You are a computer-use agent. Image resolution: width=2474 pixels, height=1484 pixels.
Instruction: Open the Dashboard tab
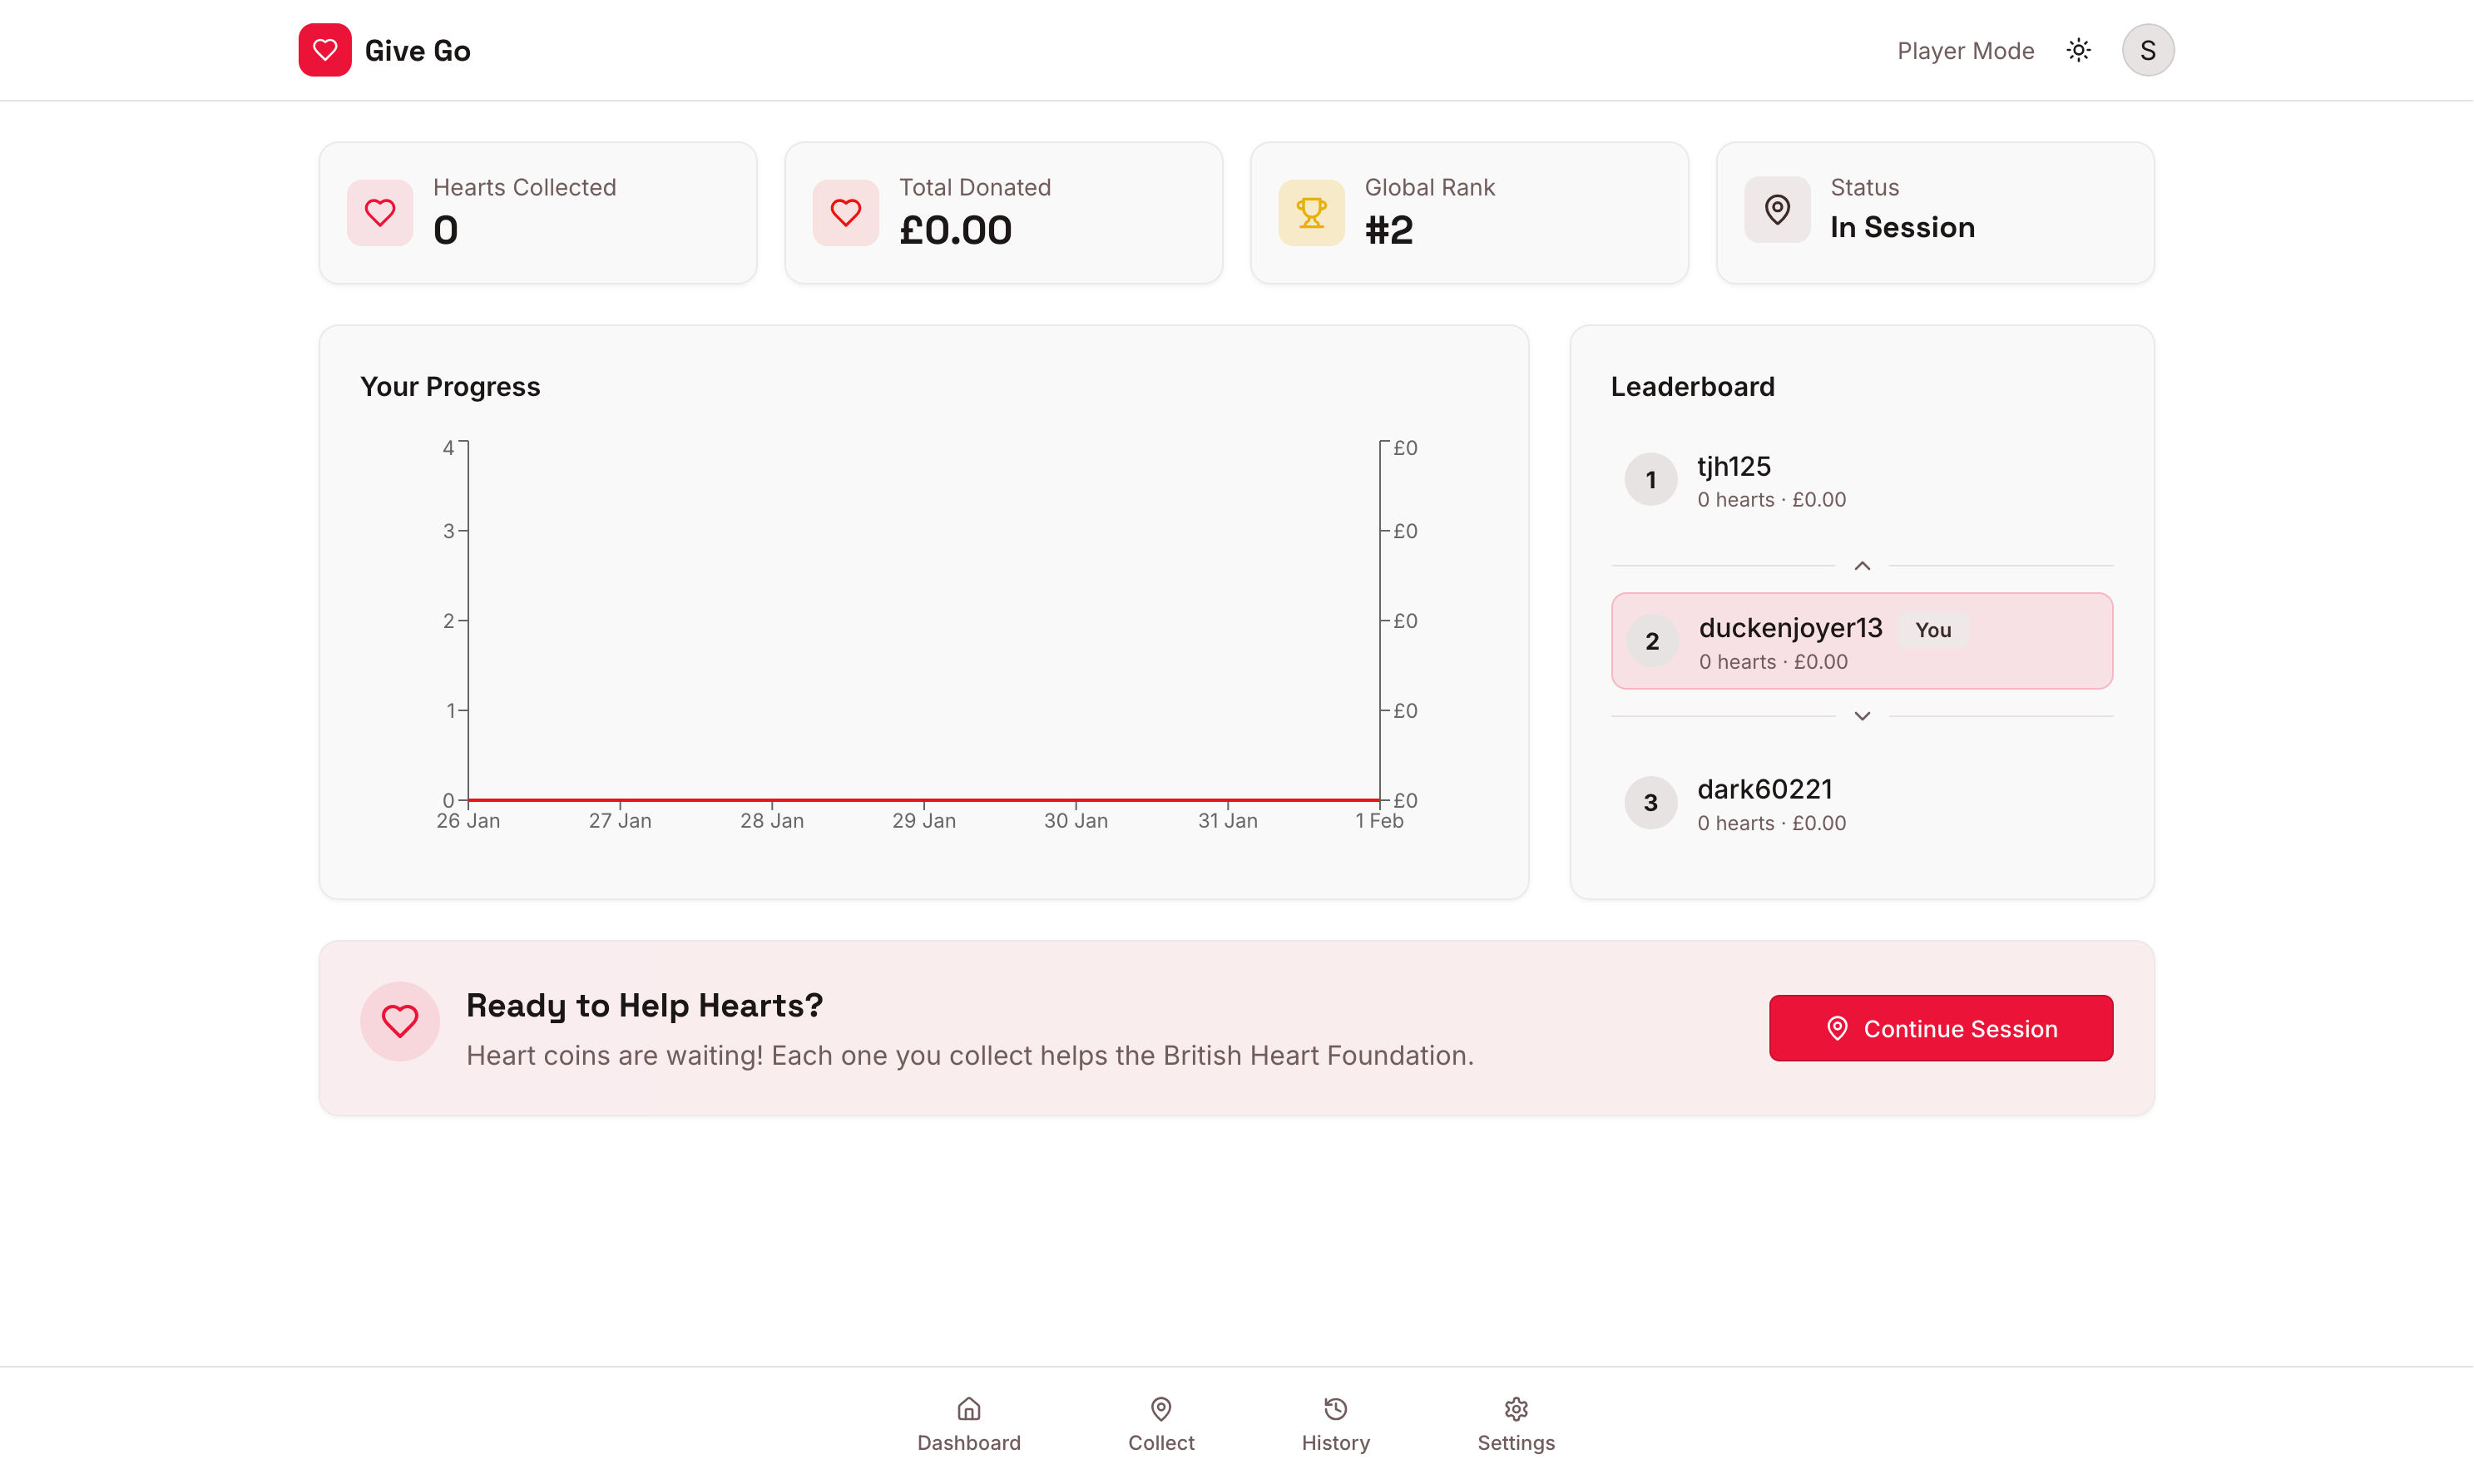click(968, 1424)
